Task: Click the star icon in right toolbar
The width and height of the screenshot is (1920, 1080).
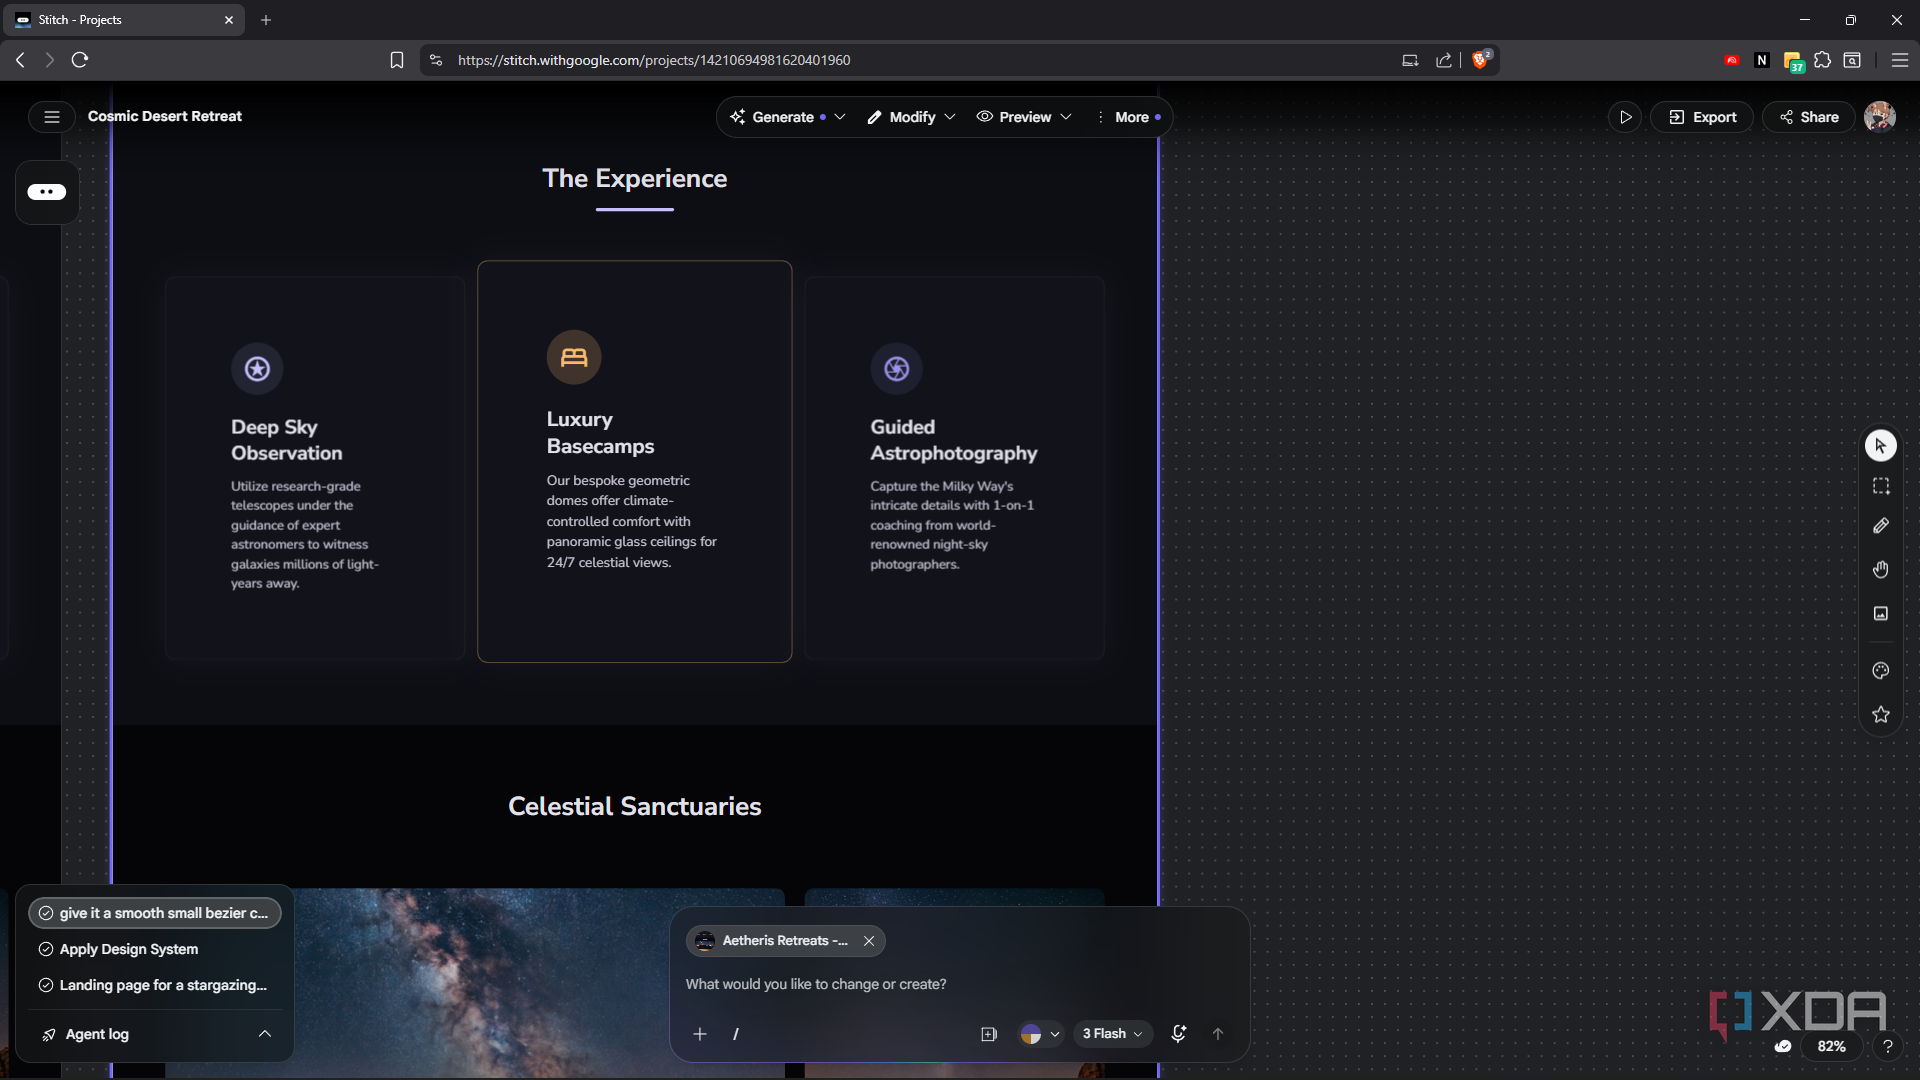Action: (x=1880, y=714)
